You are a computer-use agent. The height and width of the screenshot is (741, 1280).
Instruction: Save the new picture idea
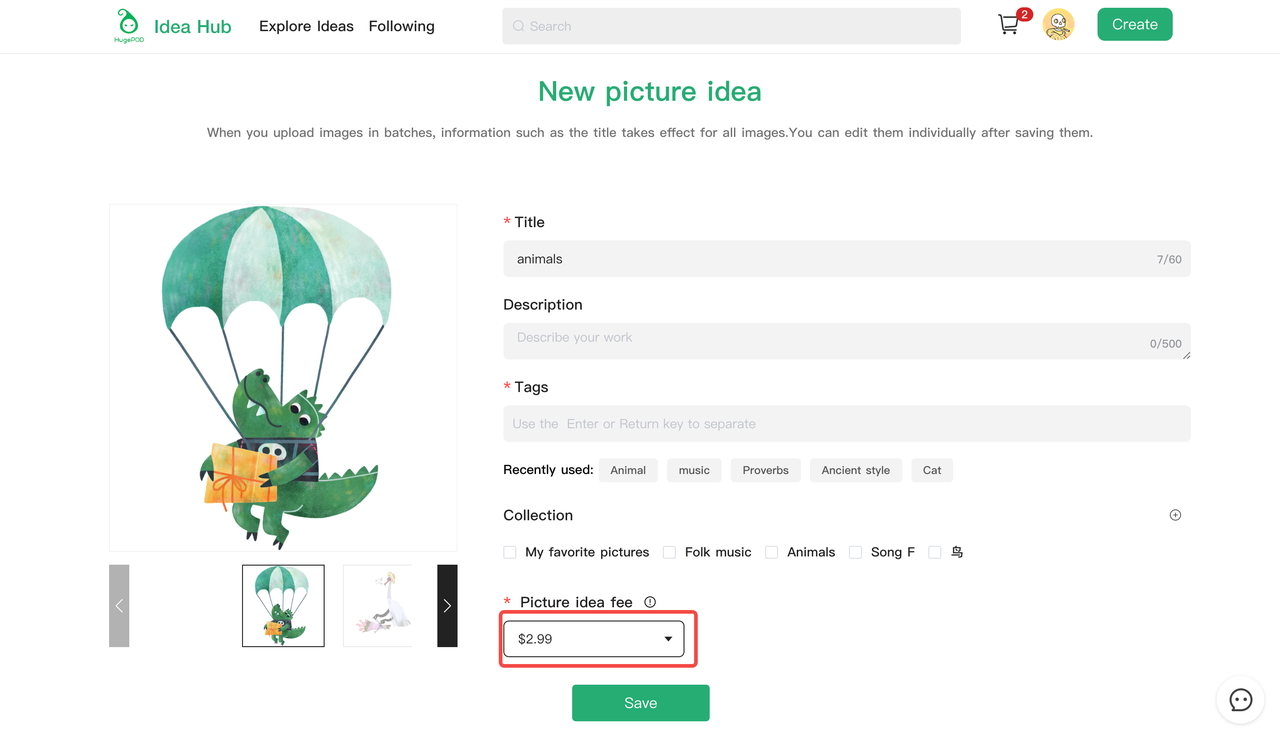(x=641, y=703)
